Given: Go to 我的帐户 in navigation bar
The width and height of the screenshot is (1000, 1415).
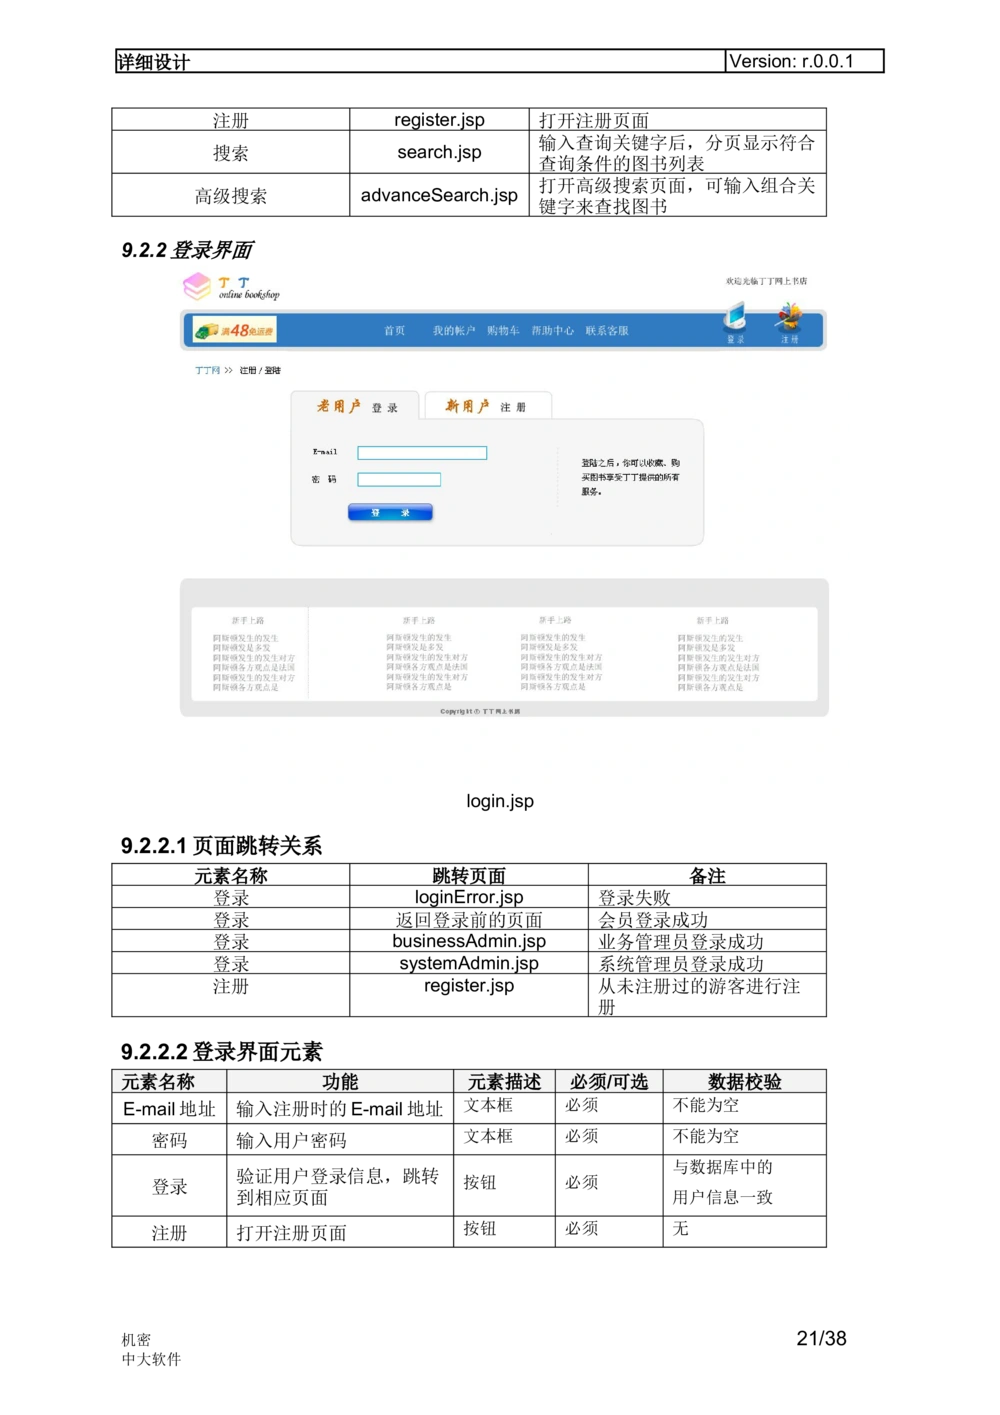Looking at the screenshot, I should pos(453,331).
